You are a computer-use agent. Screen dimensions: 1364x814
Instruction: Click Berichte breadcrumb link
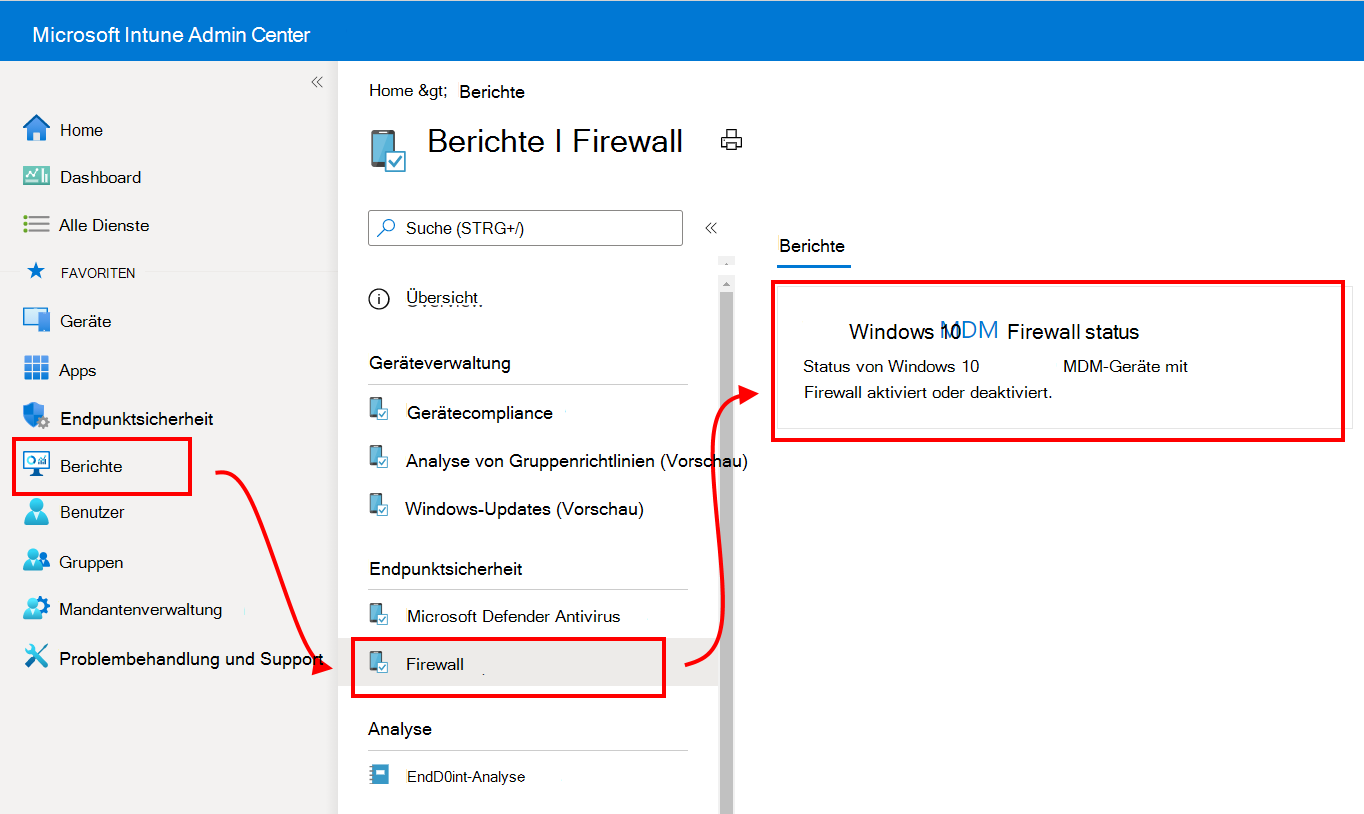point(492,91)
